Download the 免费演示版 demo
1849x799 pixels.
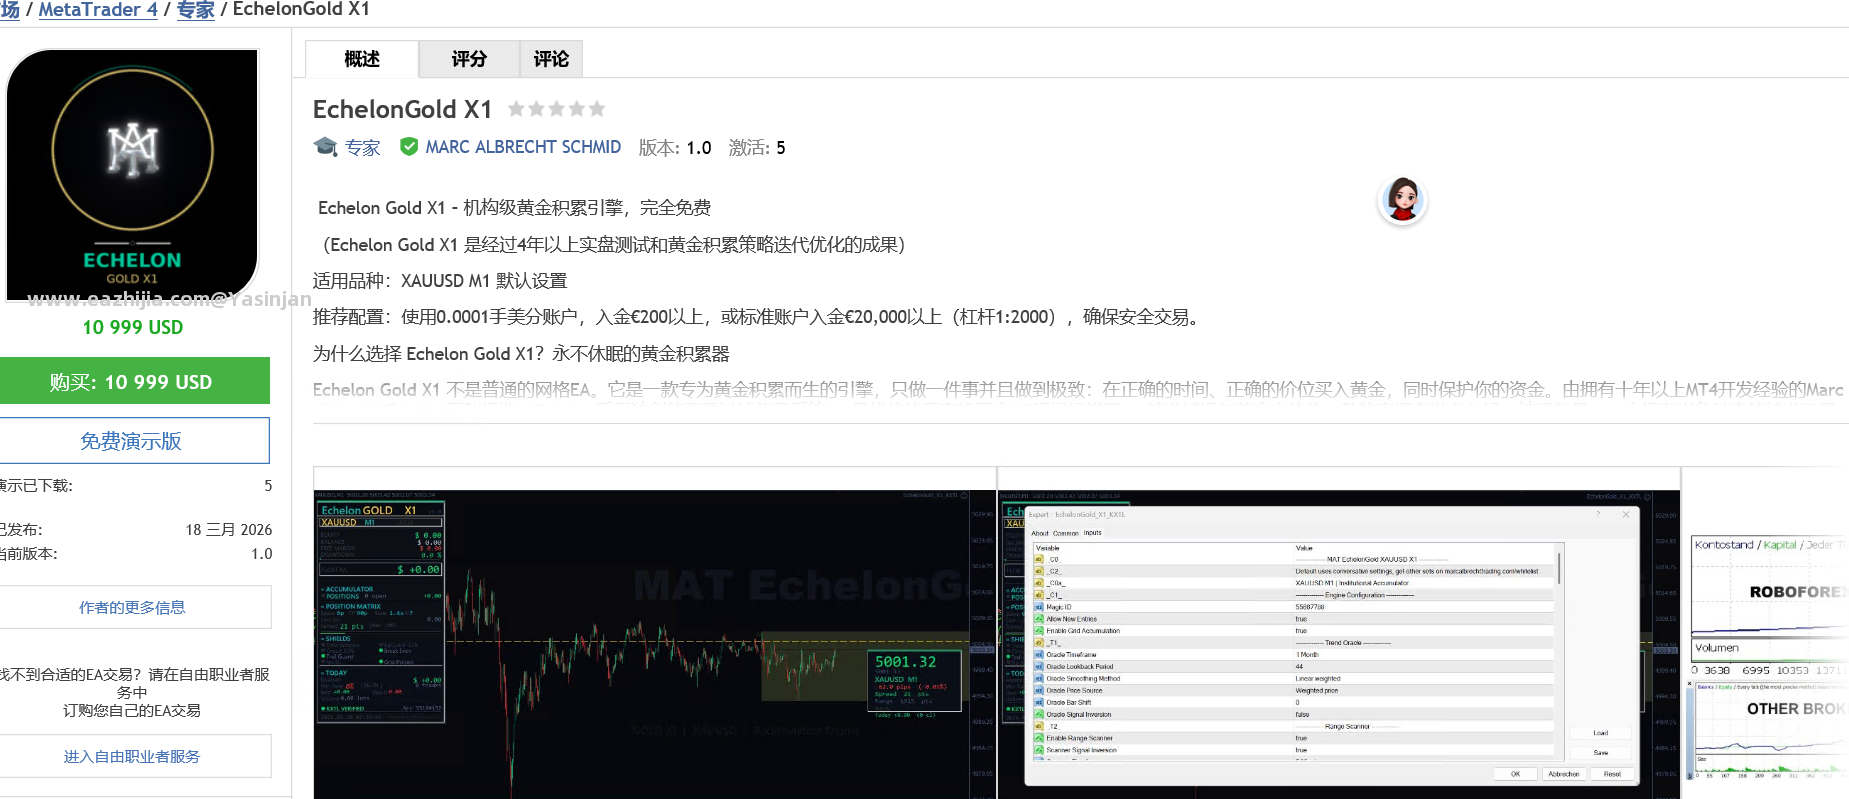click(x=133, y=441)
